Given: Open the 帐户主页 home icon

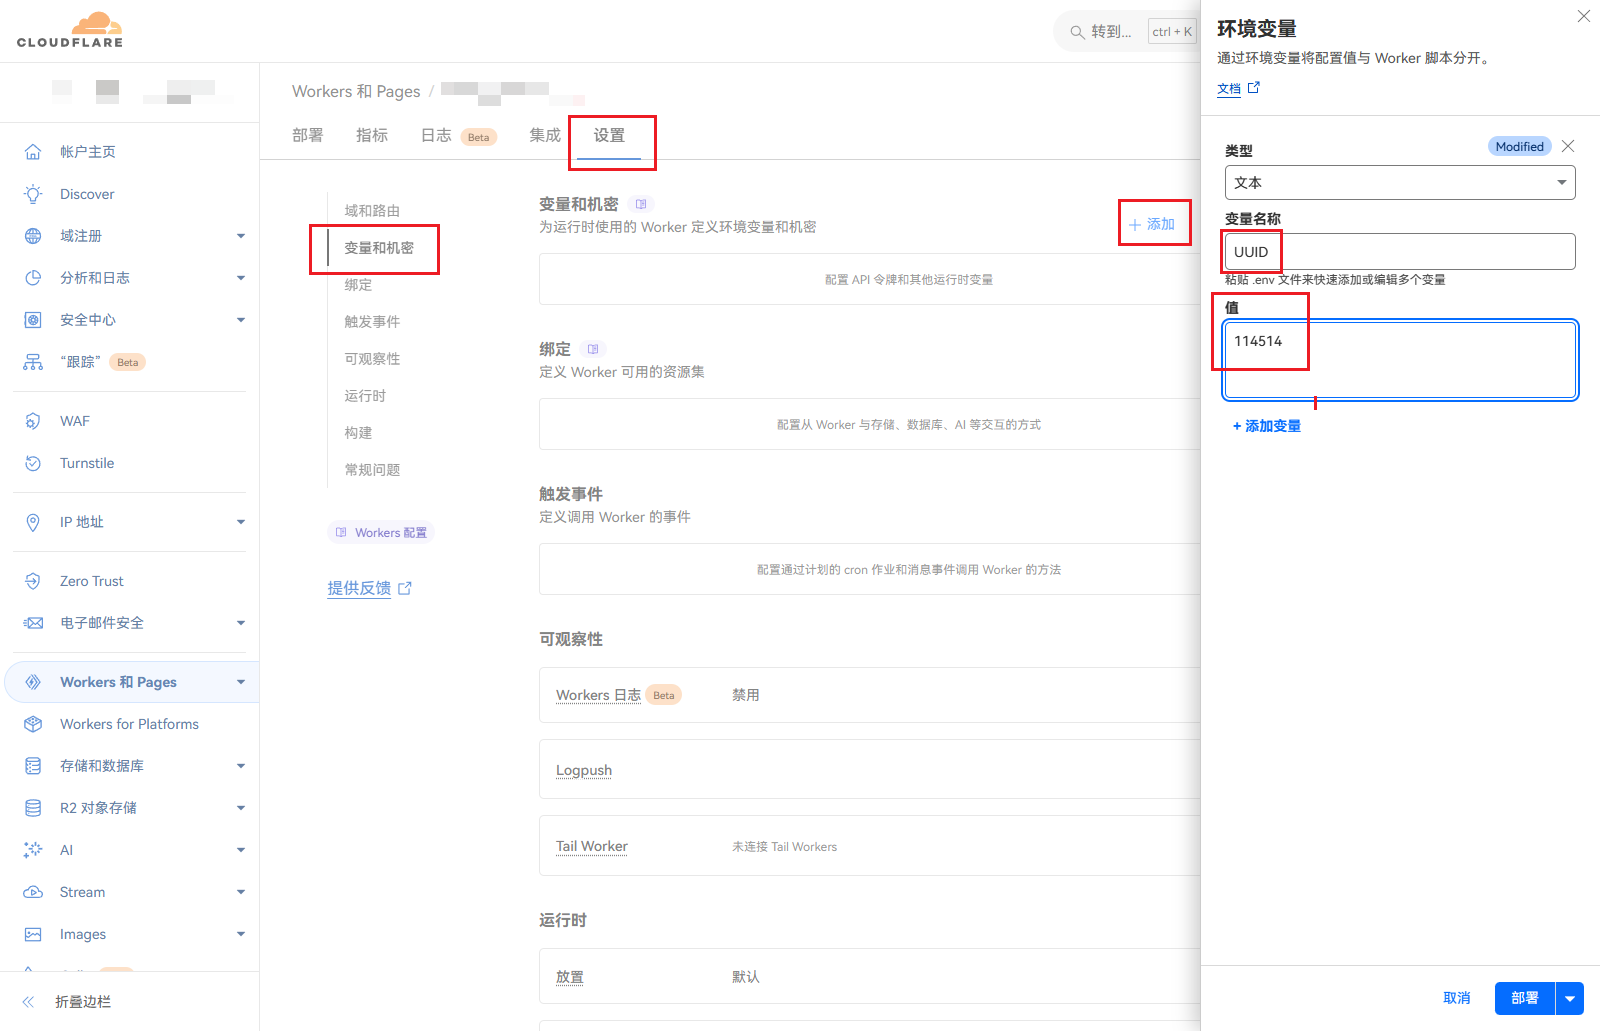Looking at the screenshot, I should [x=33, y=152].
